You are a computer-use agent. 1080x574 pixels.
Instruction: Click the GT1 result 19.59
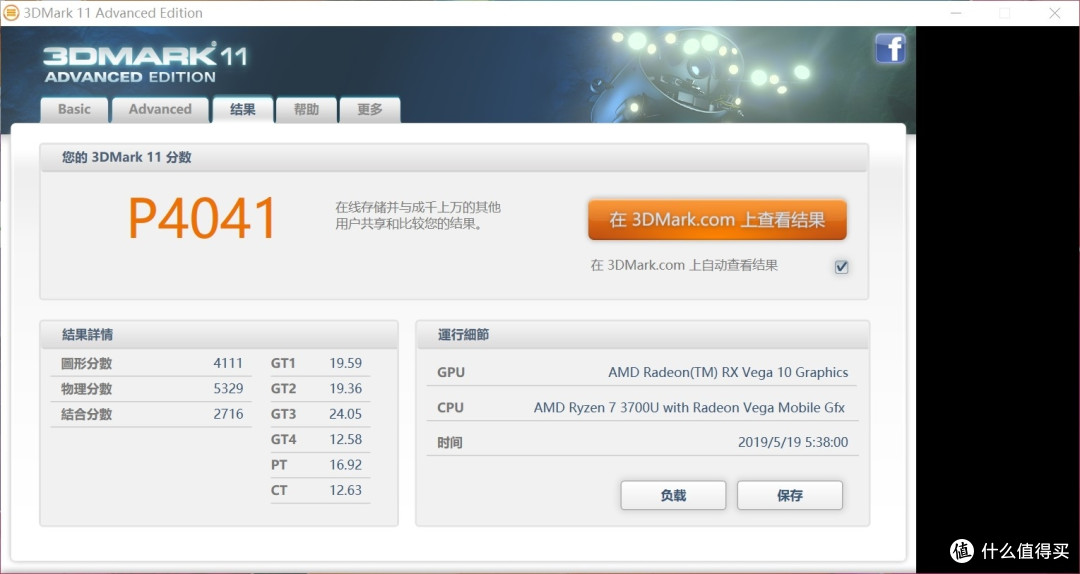345,363
